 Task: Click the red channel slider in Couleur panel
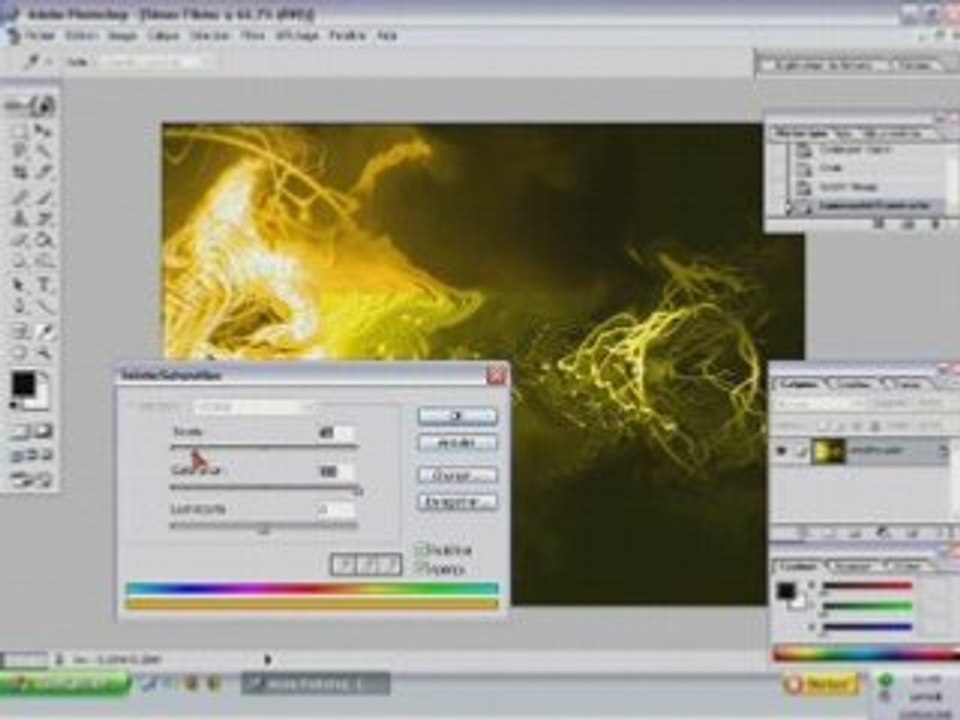pos(867,586)
